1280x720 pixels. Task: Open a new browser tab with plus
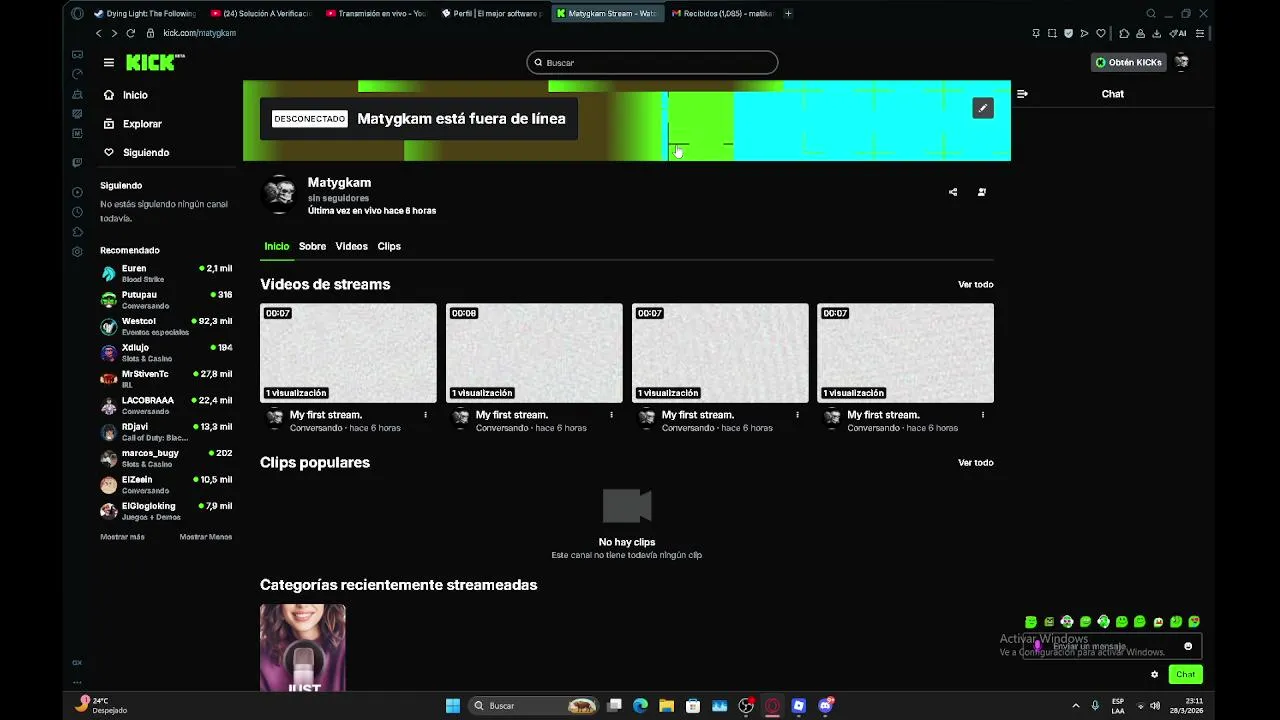(788, 14)
